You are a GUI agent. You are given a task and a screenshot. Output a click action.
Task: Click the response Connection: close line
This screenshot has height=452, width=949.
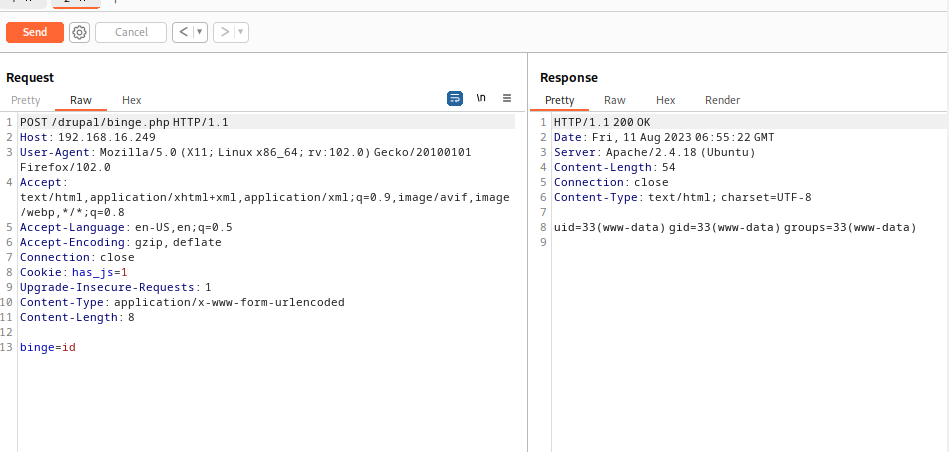click(x=611, y=182)
